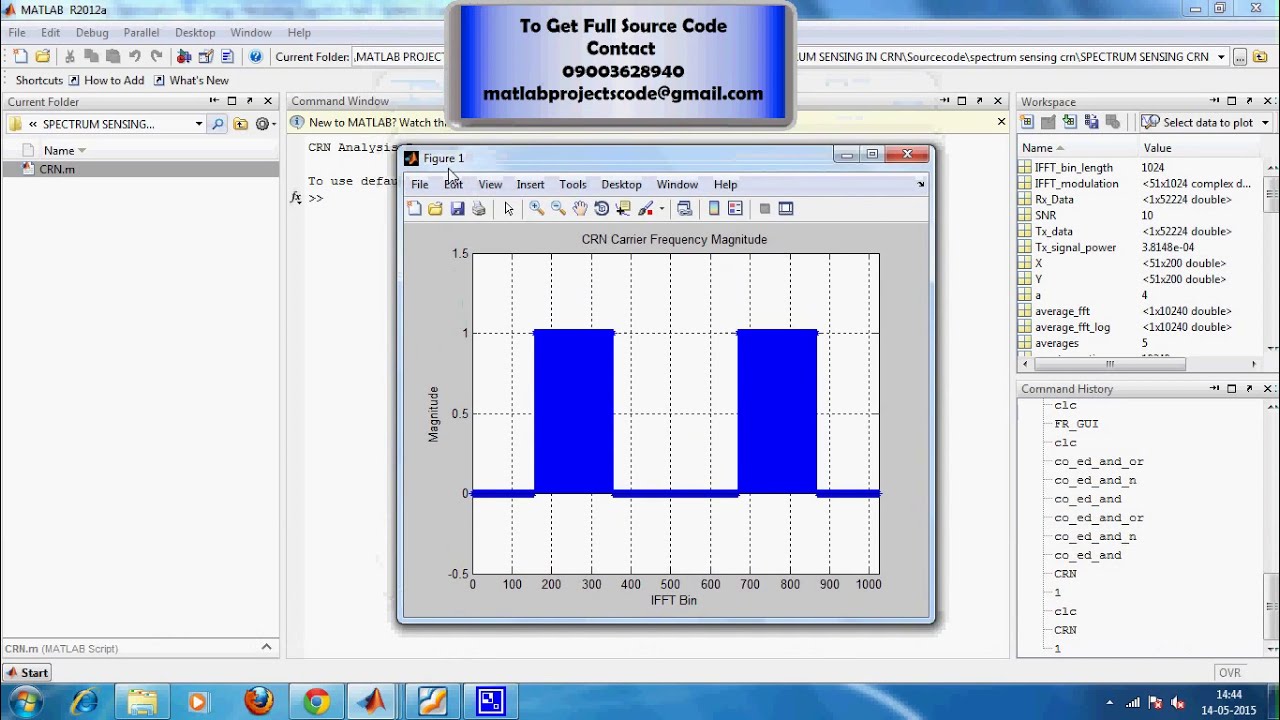1280x720 pixels.
Task: Click the Import Data icon in Workspace
Action: (x=1070, y=122)
